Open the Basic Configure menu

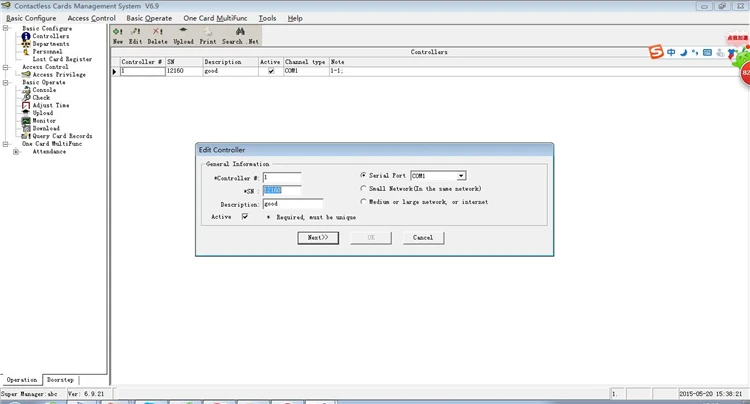pyautogui.click(x=31, y=18)
